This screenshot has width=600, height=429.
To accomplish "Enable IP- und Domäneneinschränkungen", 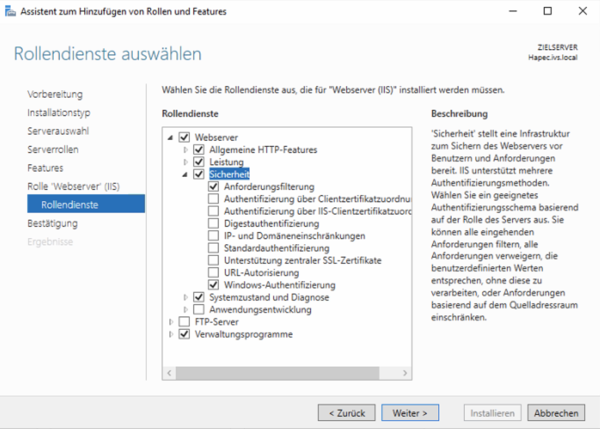I will [214, 235].
